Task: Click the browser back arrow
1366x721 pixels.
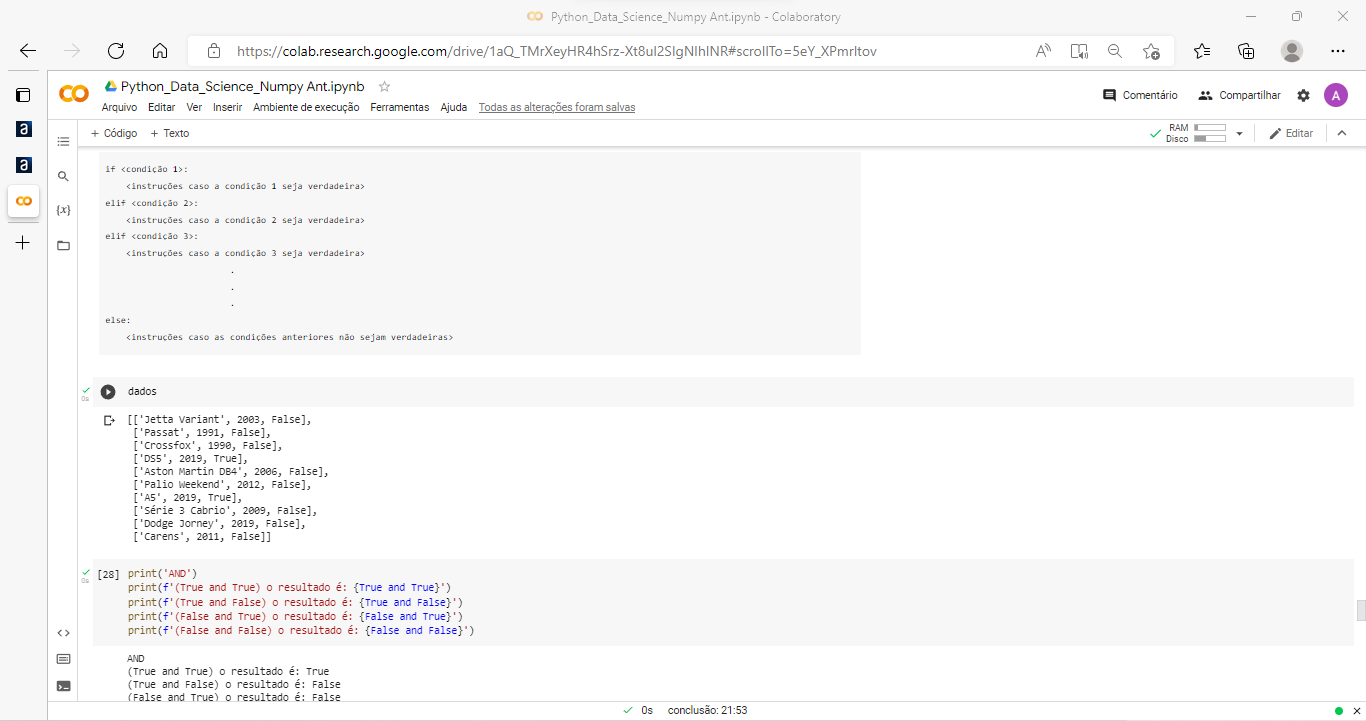Action: (28, 51)
